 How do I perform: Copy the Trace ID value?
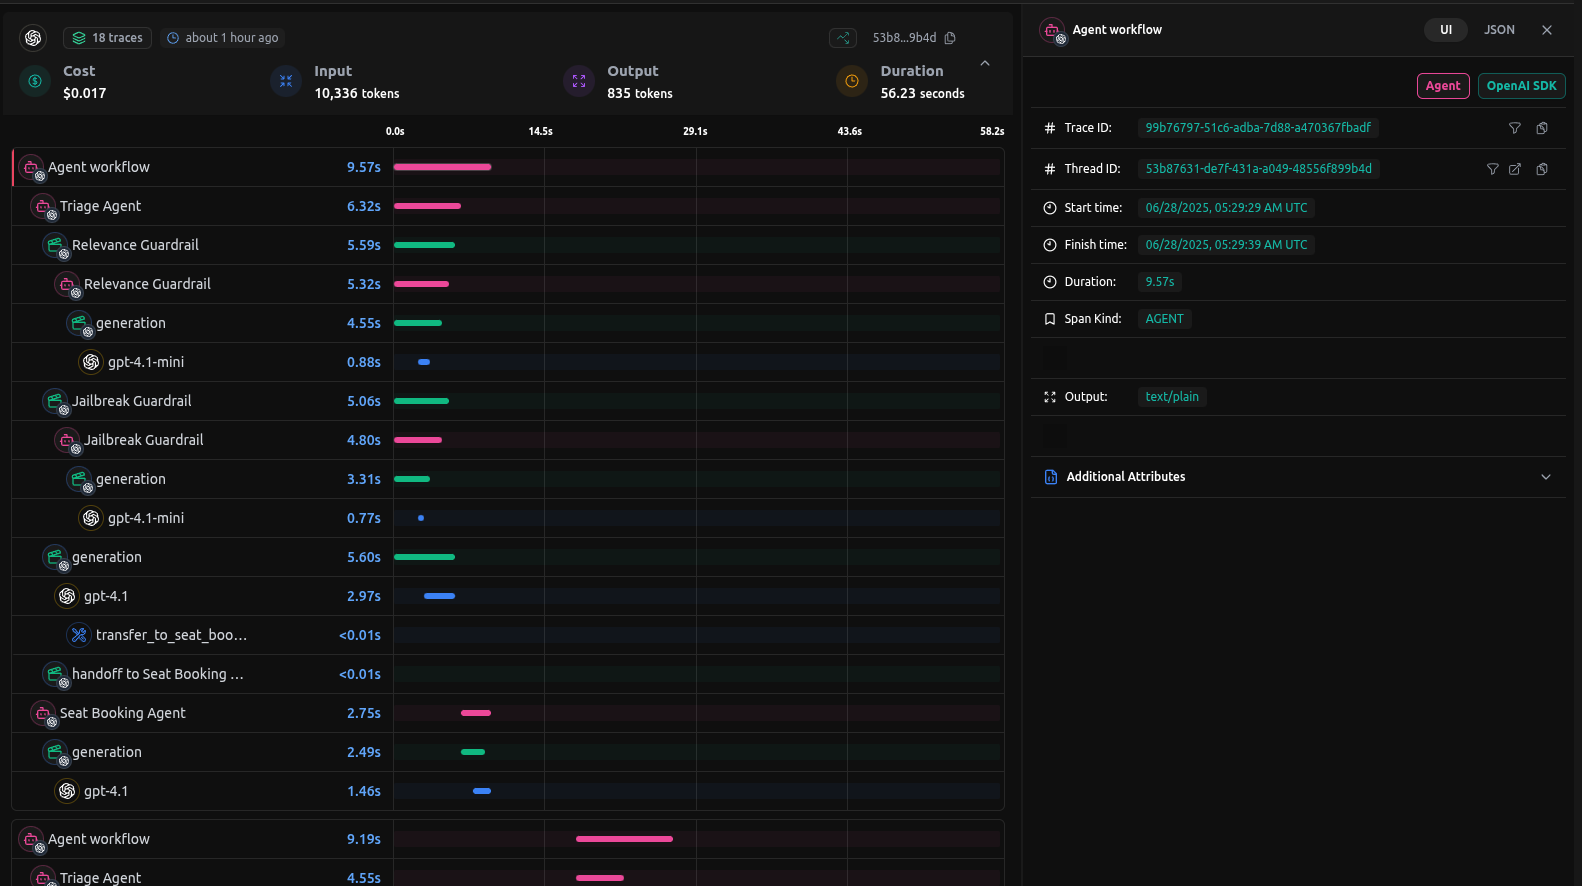pos(1542,128)
